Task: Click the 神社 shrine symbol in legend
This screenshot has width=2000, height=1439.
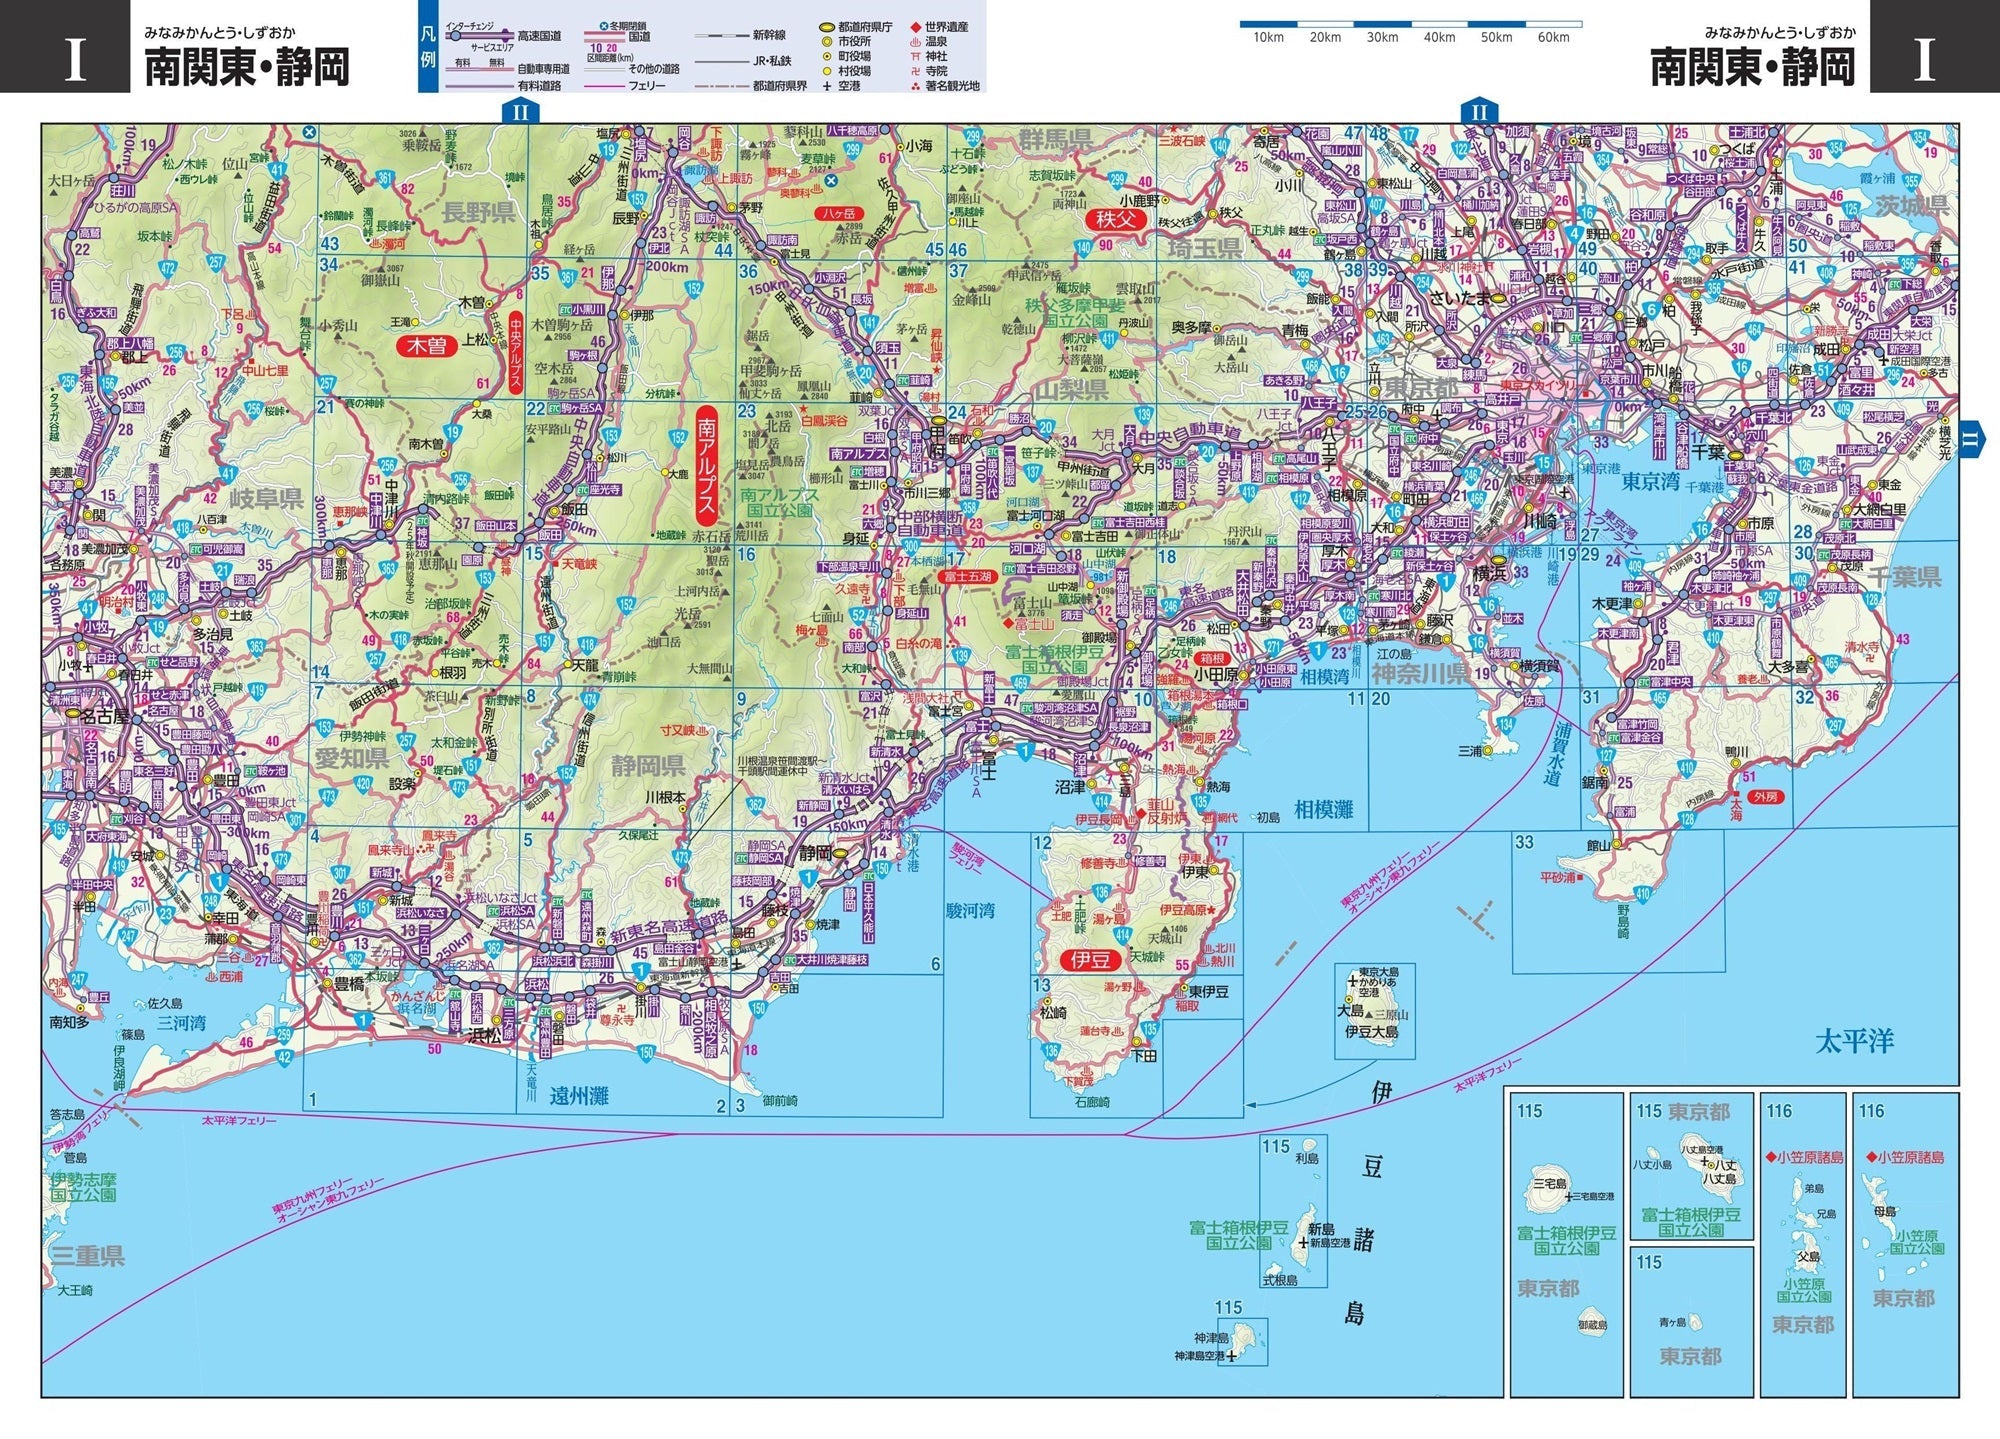Action: pyautogui.click(x=914, y=58)
